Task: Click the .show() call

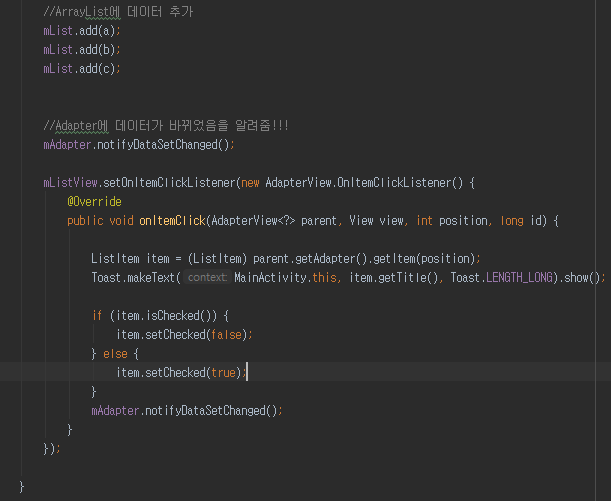Action: click(579, 278)
